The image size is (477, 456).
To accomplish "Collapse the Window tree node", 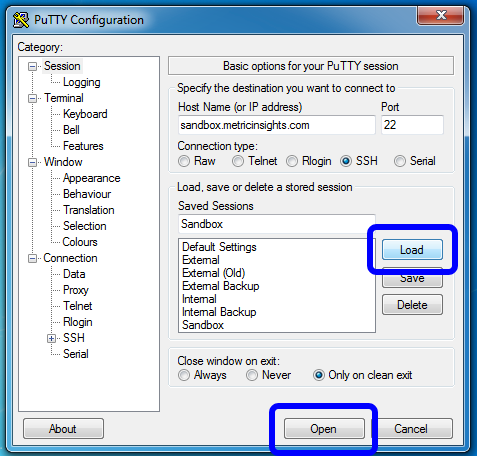I will (x=32, y=162).
